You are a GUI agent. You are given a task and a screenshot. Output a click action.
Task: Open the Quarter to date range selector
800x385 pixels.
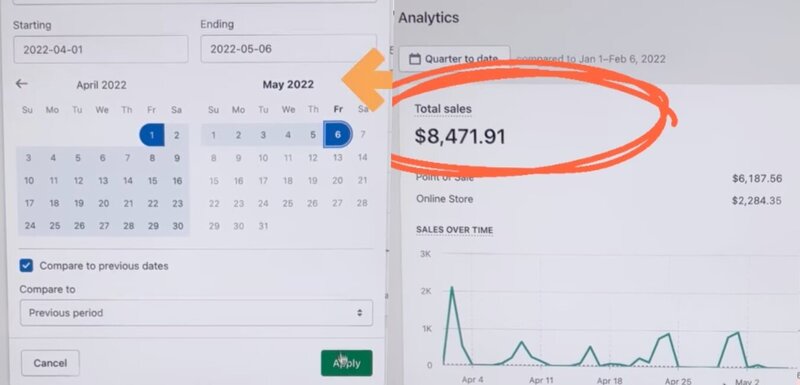pos(454,59)
